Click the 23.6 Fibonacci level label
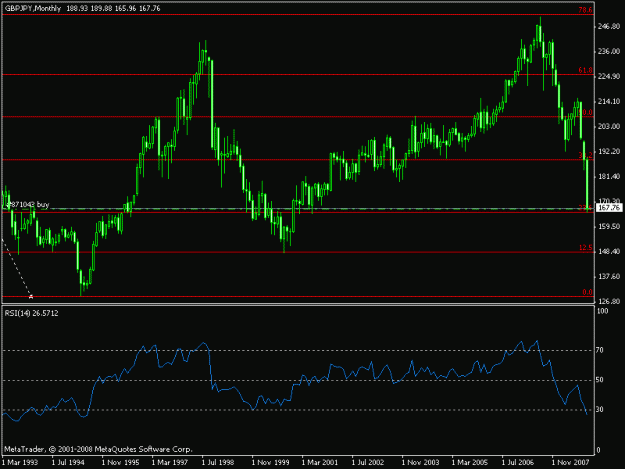 coord(585,208)
